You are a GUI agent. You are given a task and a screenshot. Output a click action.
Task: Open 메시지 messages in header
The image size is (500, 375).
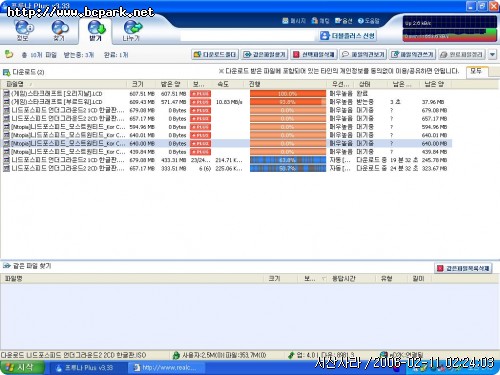(x=294, y=21)
